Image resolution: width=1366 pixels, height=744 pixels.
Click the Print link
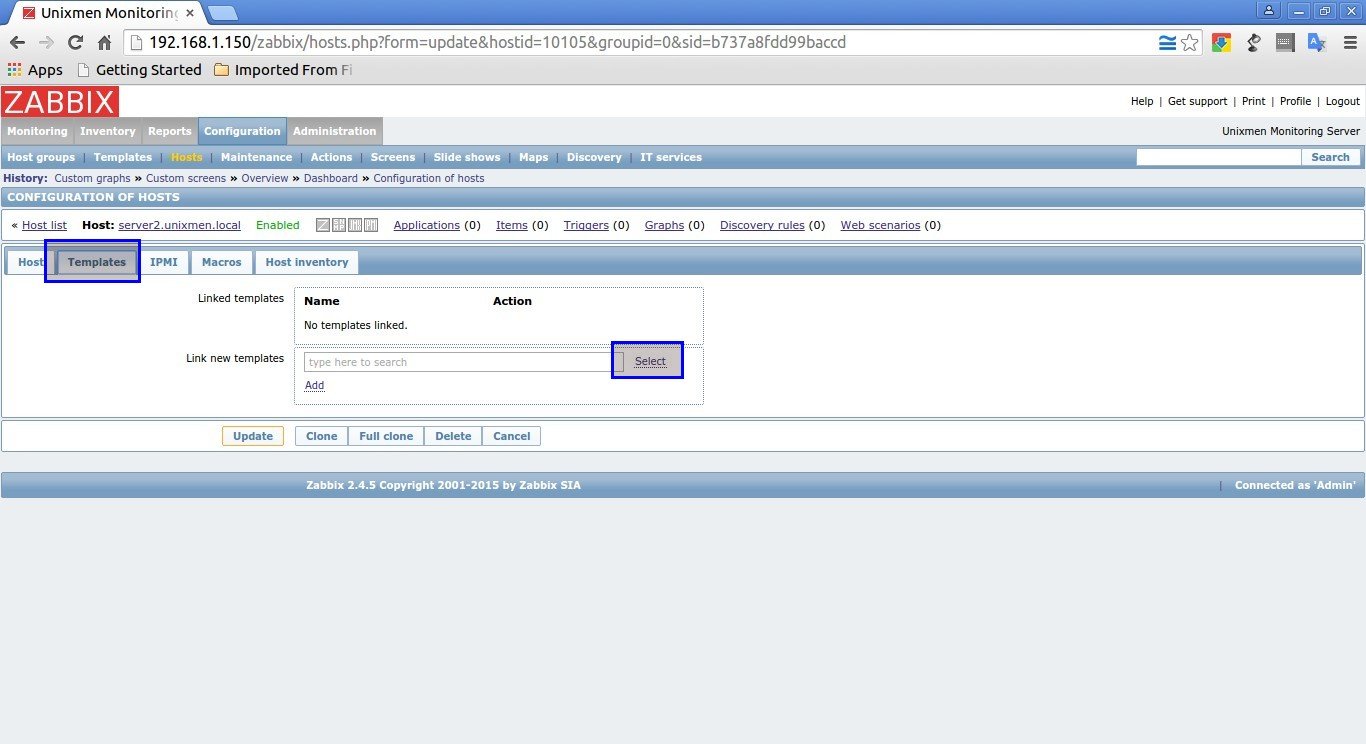1254,101
